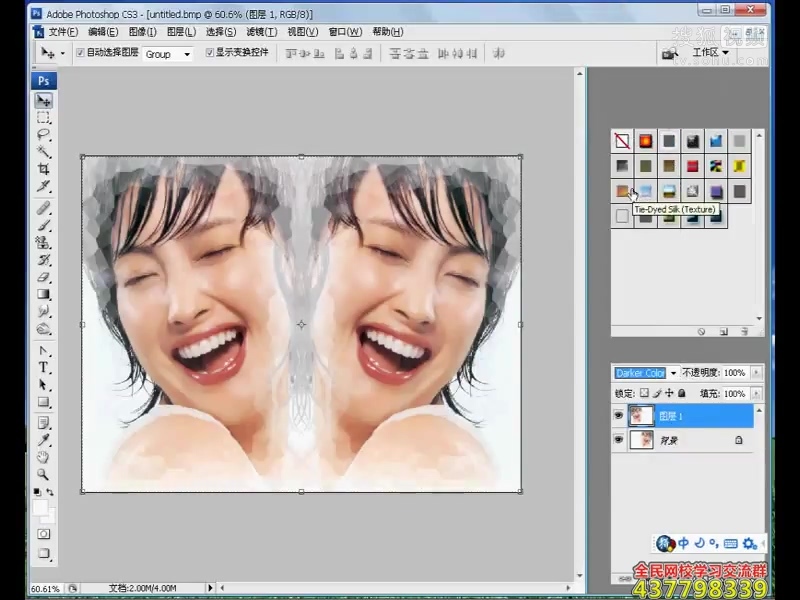Click the Ps logo atop the toolbox
The height and width of the screenshot is (600, 800).
click(x=44, y=81)
